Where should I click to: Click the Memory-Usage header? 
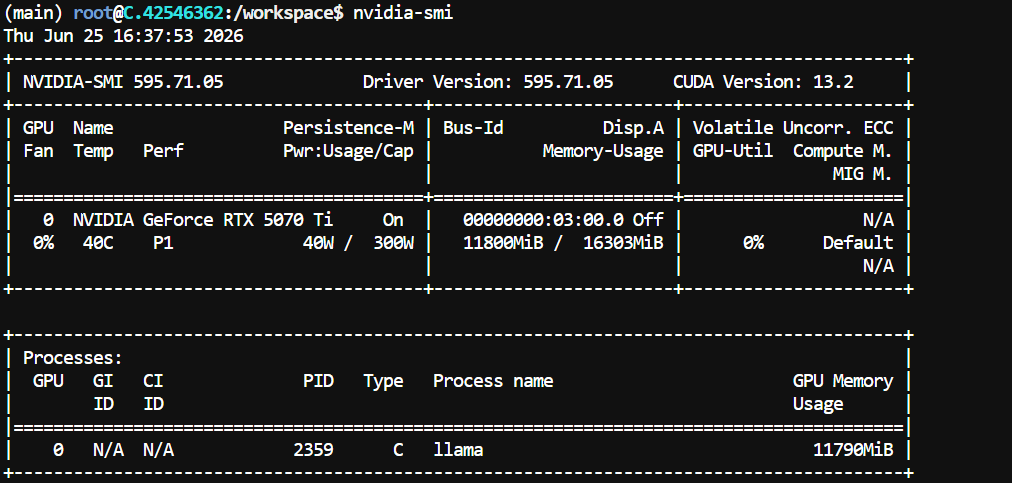coord(603,151)
